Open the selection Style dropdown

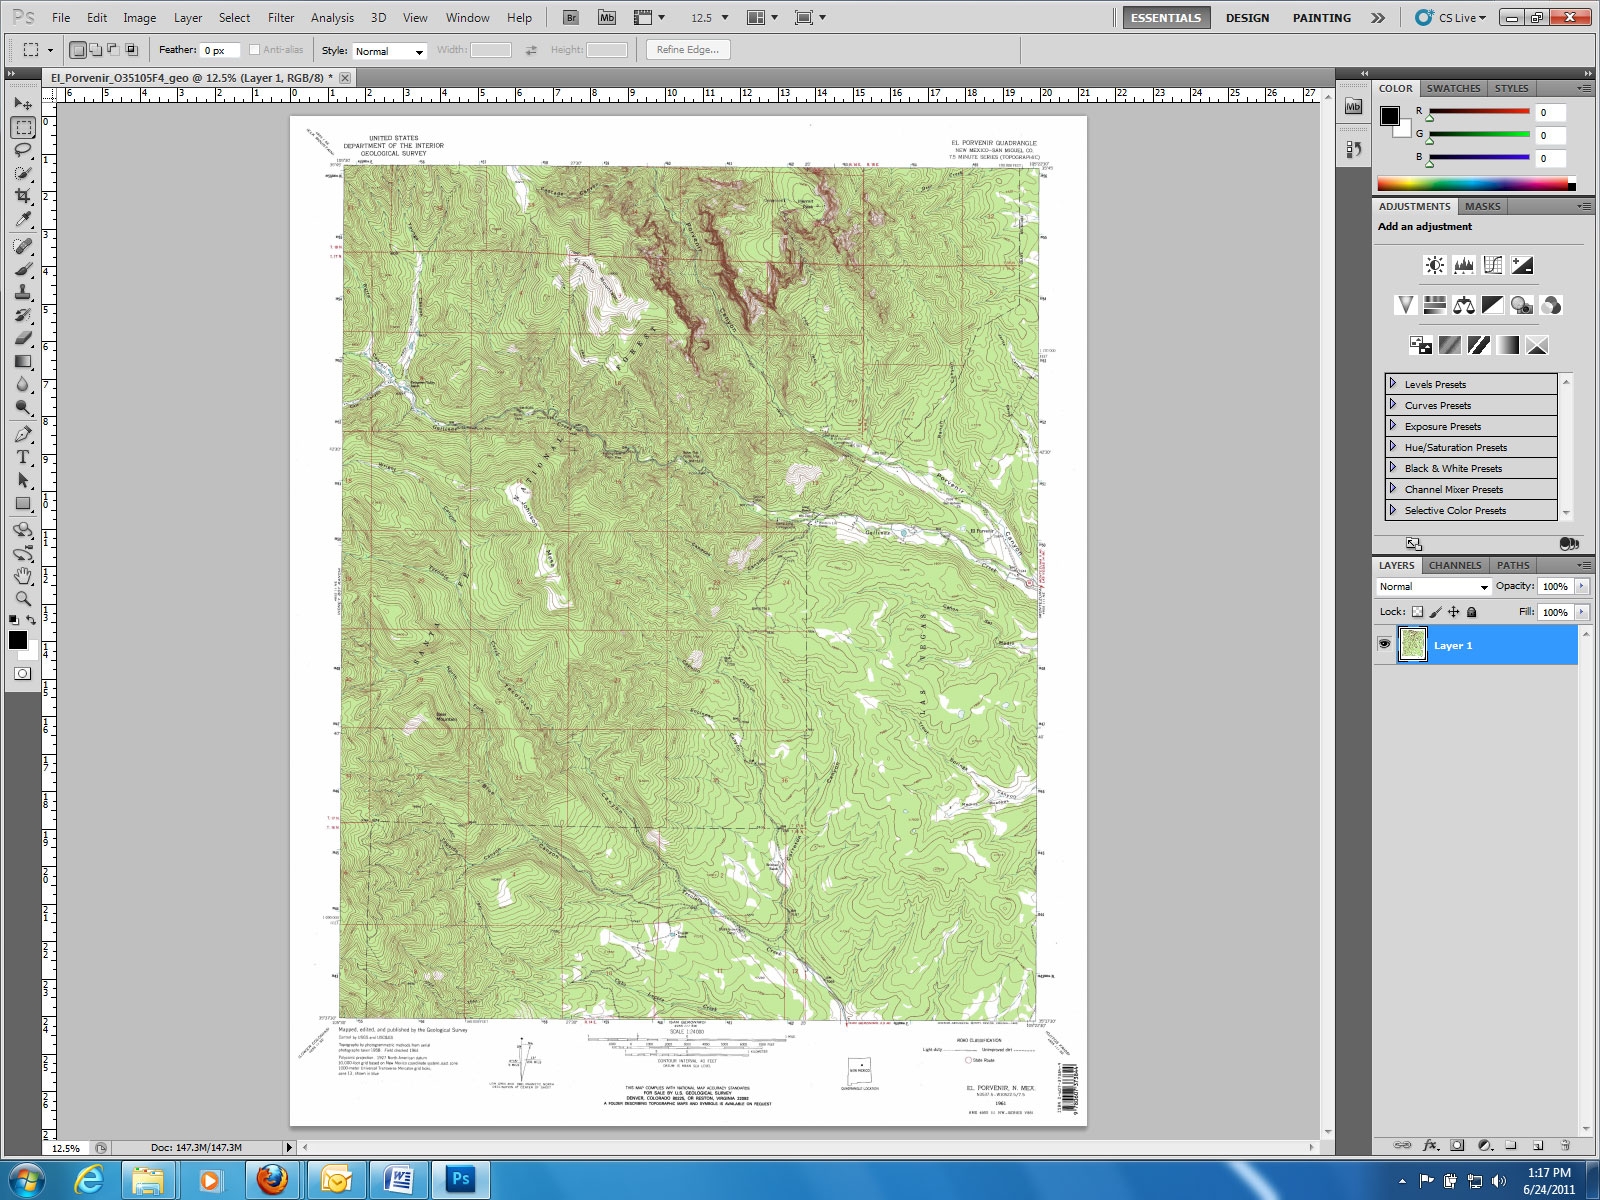pos(390,51)
